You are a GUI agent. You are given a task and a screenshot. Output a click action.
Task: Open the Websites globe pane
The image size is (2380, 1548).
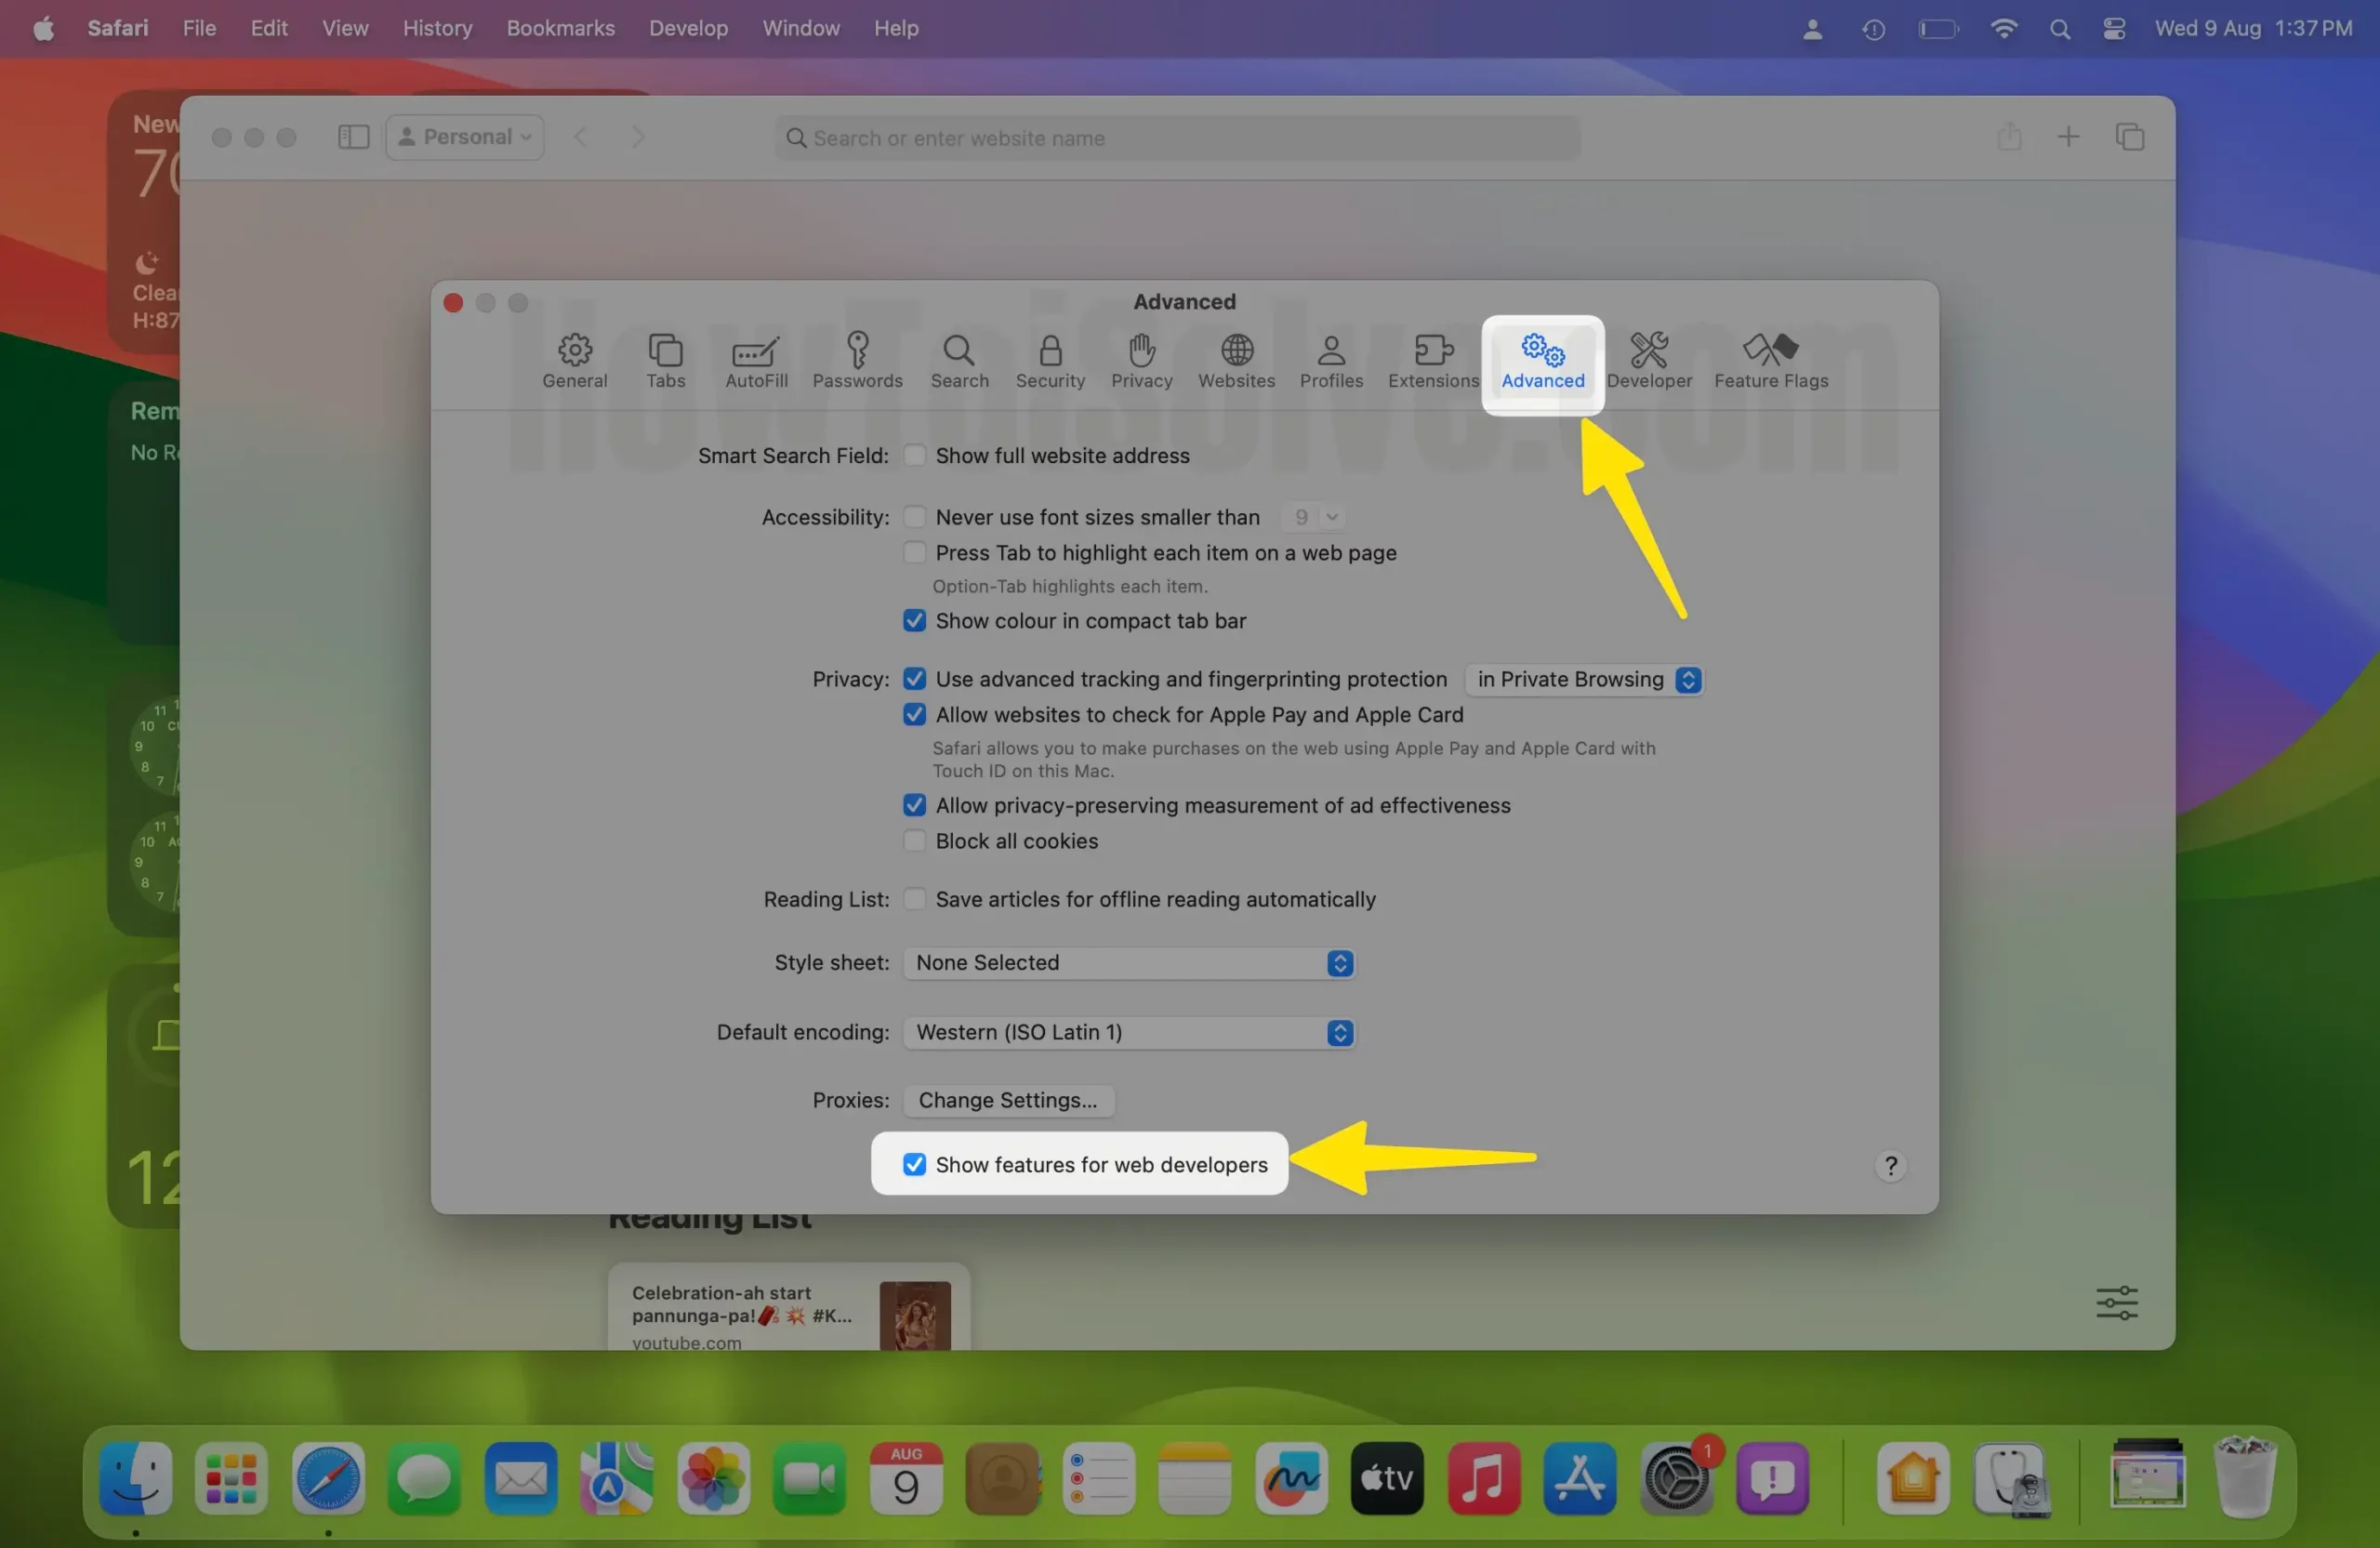(1236, 361)
